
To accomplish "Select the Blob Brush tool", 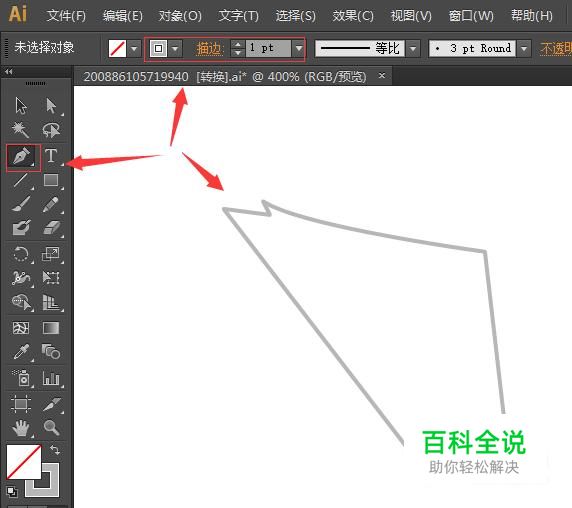I will [21, 228].
